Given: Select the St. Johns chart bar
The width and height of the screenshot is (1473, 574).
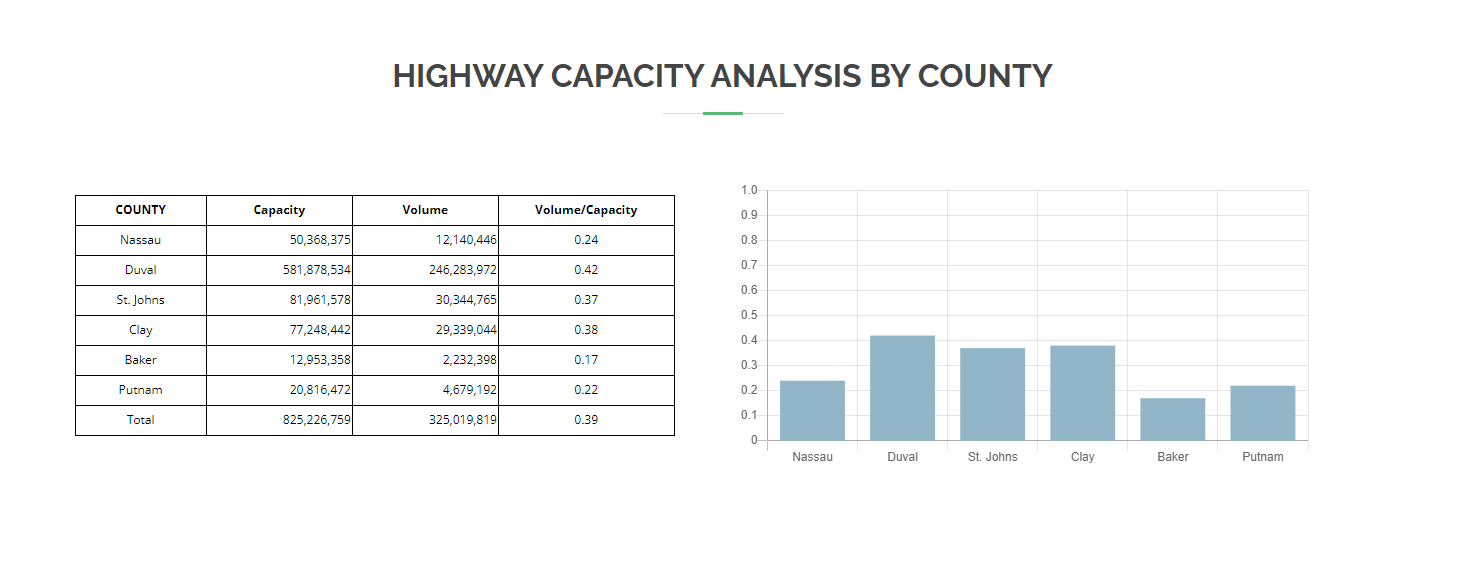Looking at the screenshot, I should click(x=992, y=394).
